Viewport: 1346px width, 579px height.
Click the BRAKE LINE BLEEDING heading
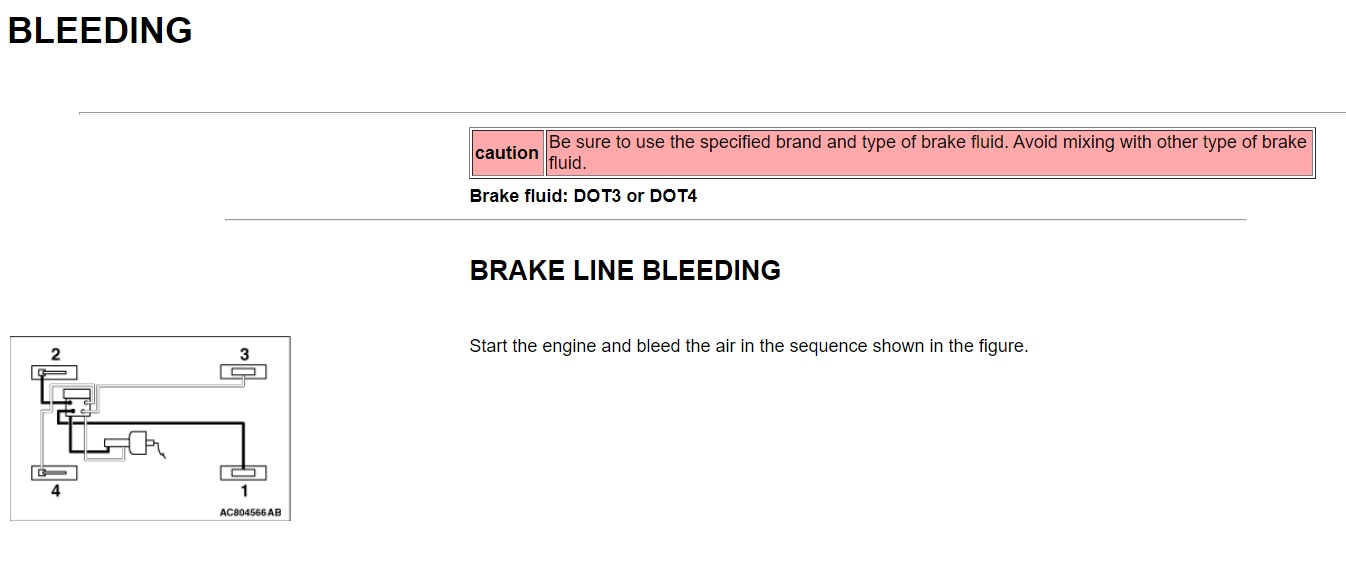pos(625,271)
